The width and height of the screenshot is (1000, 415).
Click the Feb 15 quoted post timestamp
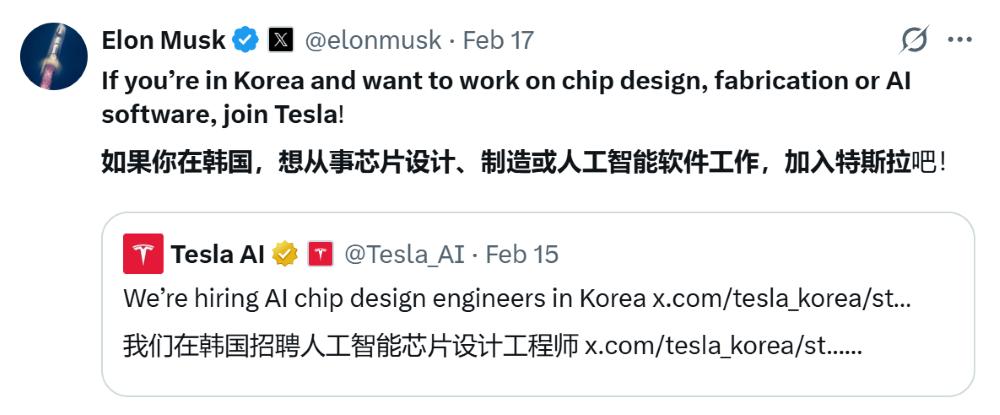pyautogui.click(x=521, y=254)
